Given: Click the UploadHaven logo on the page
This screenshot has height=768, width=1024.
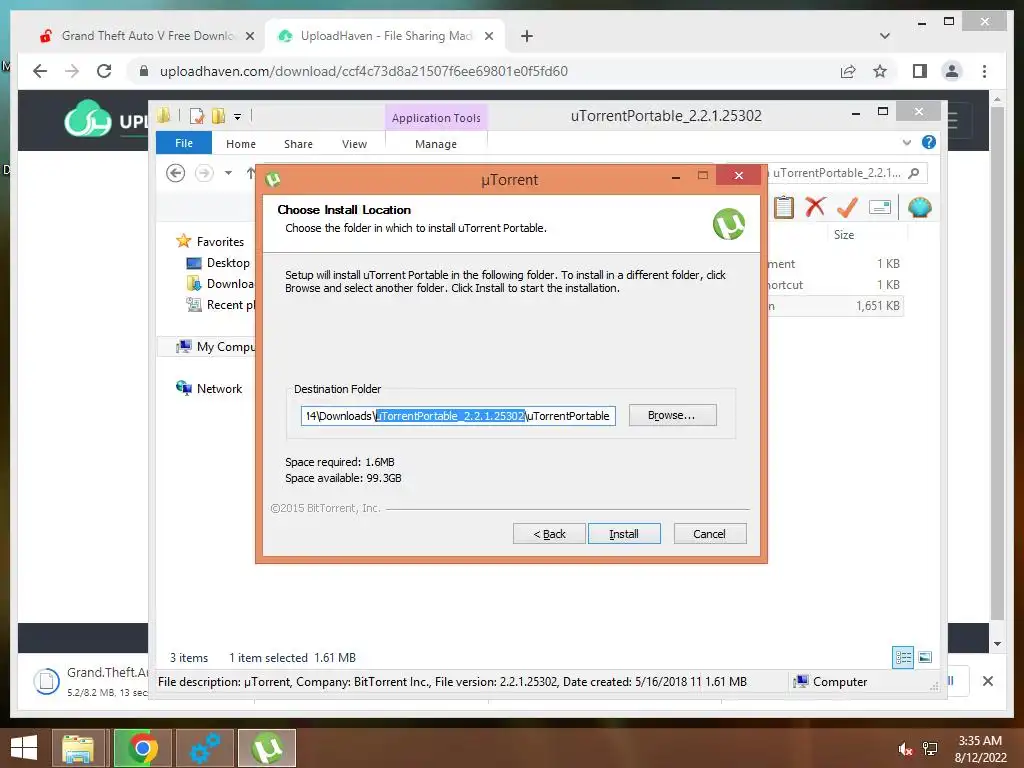Looking at the screenshot, I should [x=106, y=120].
